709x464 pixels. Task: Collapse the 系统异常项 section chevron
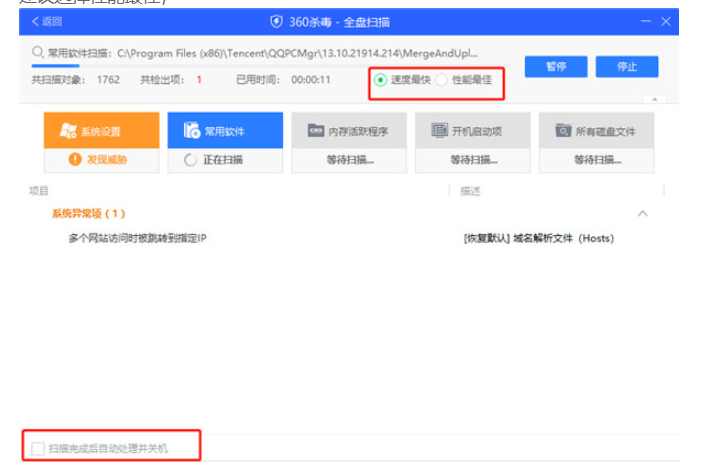click(x=642, y=214)
